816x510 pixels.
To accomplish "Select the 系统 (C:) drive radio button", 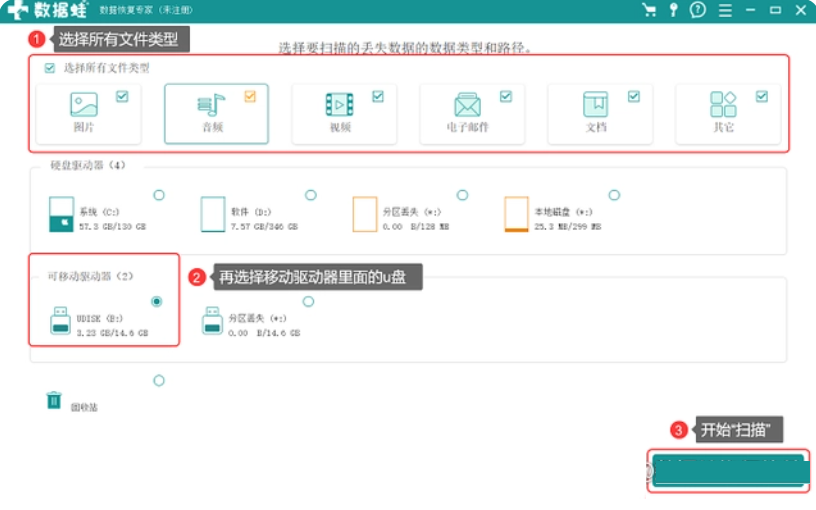I will click(x=159, y=195).
